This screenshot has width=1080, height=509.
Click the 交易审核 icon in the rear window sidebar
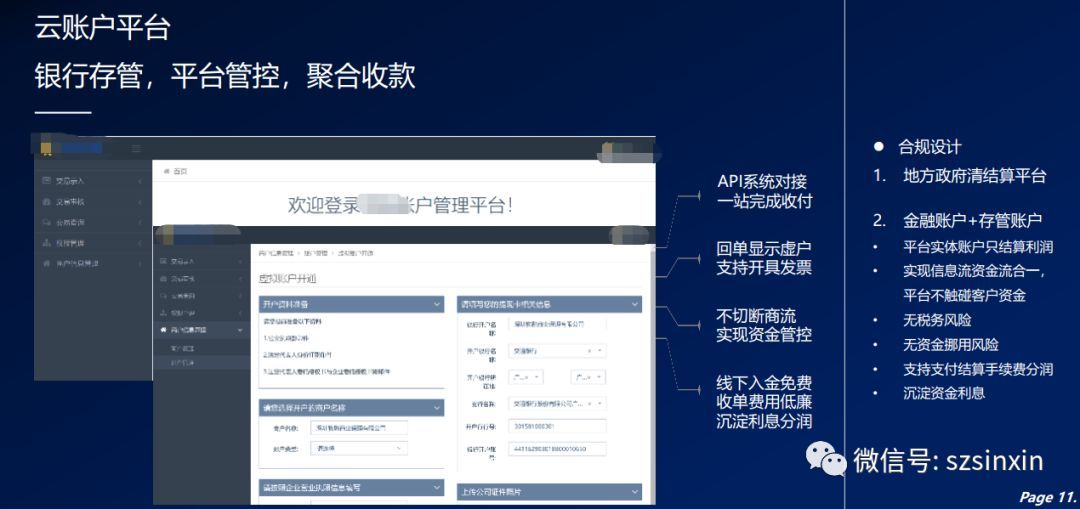pyautogui.click(x=46, y=202)
